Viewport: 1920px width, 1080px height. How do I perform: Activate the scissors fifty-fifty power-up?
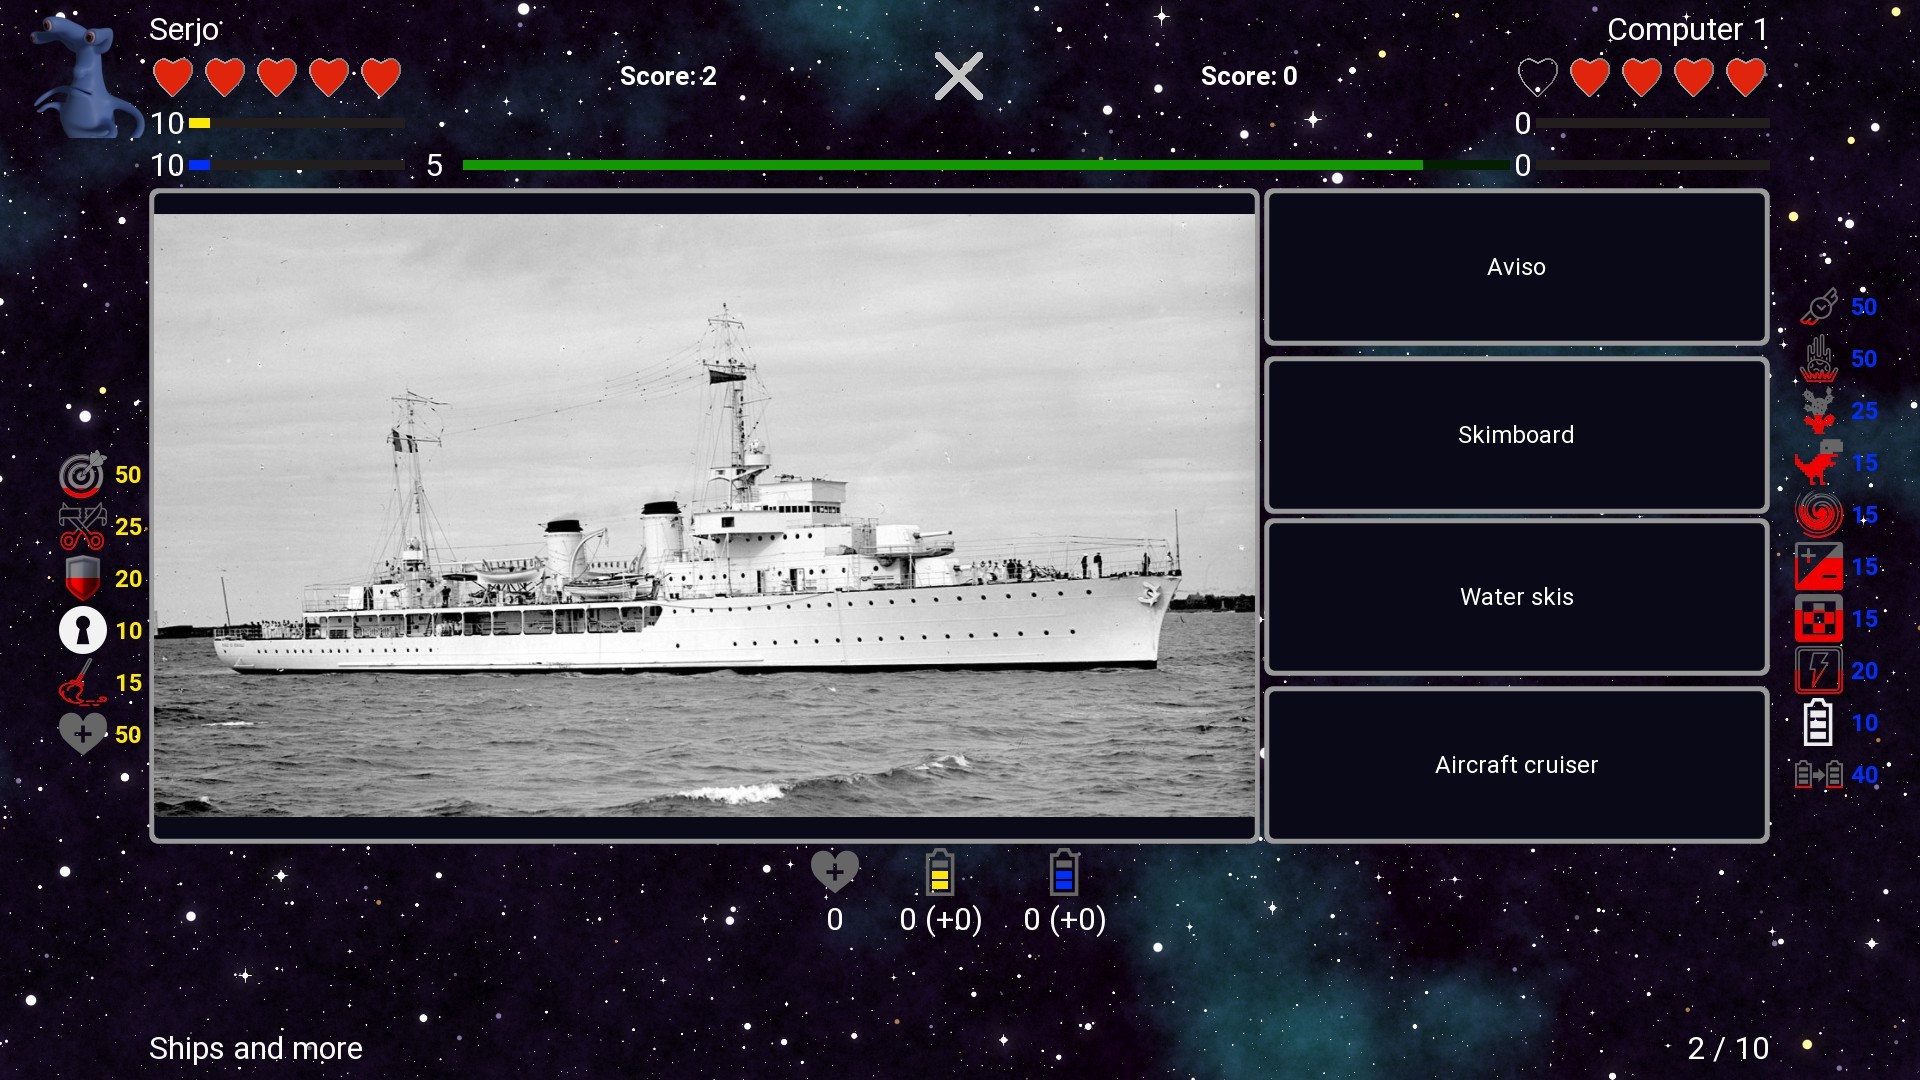[x=83, y=526]
